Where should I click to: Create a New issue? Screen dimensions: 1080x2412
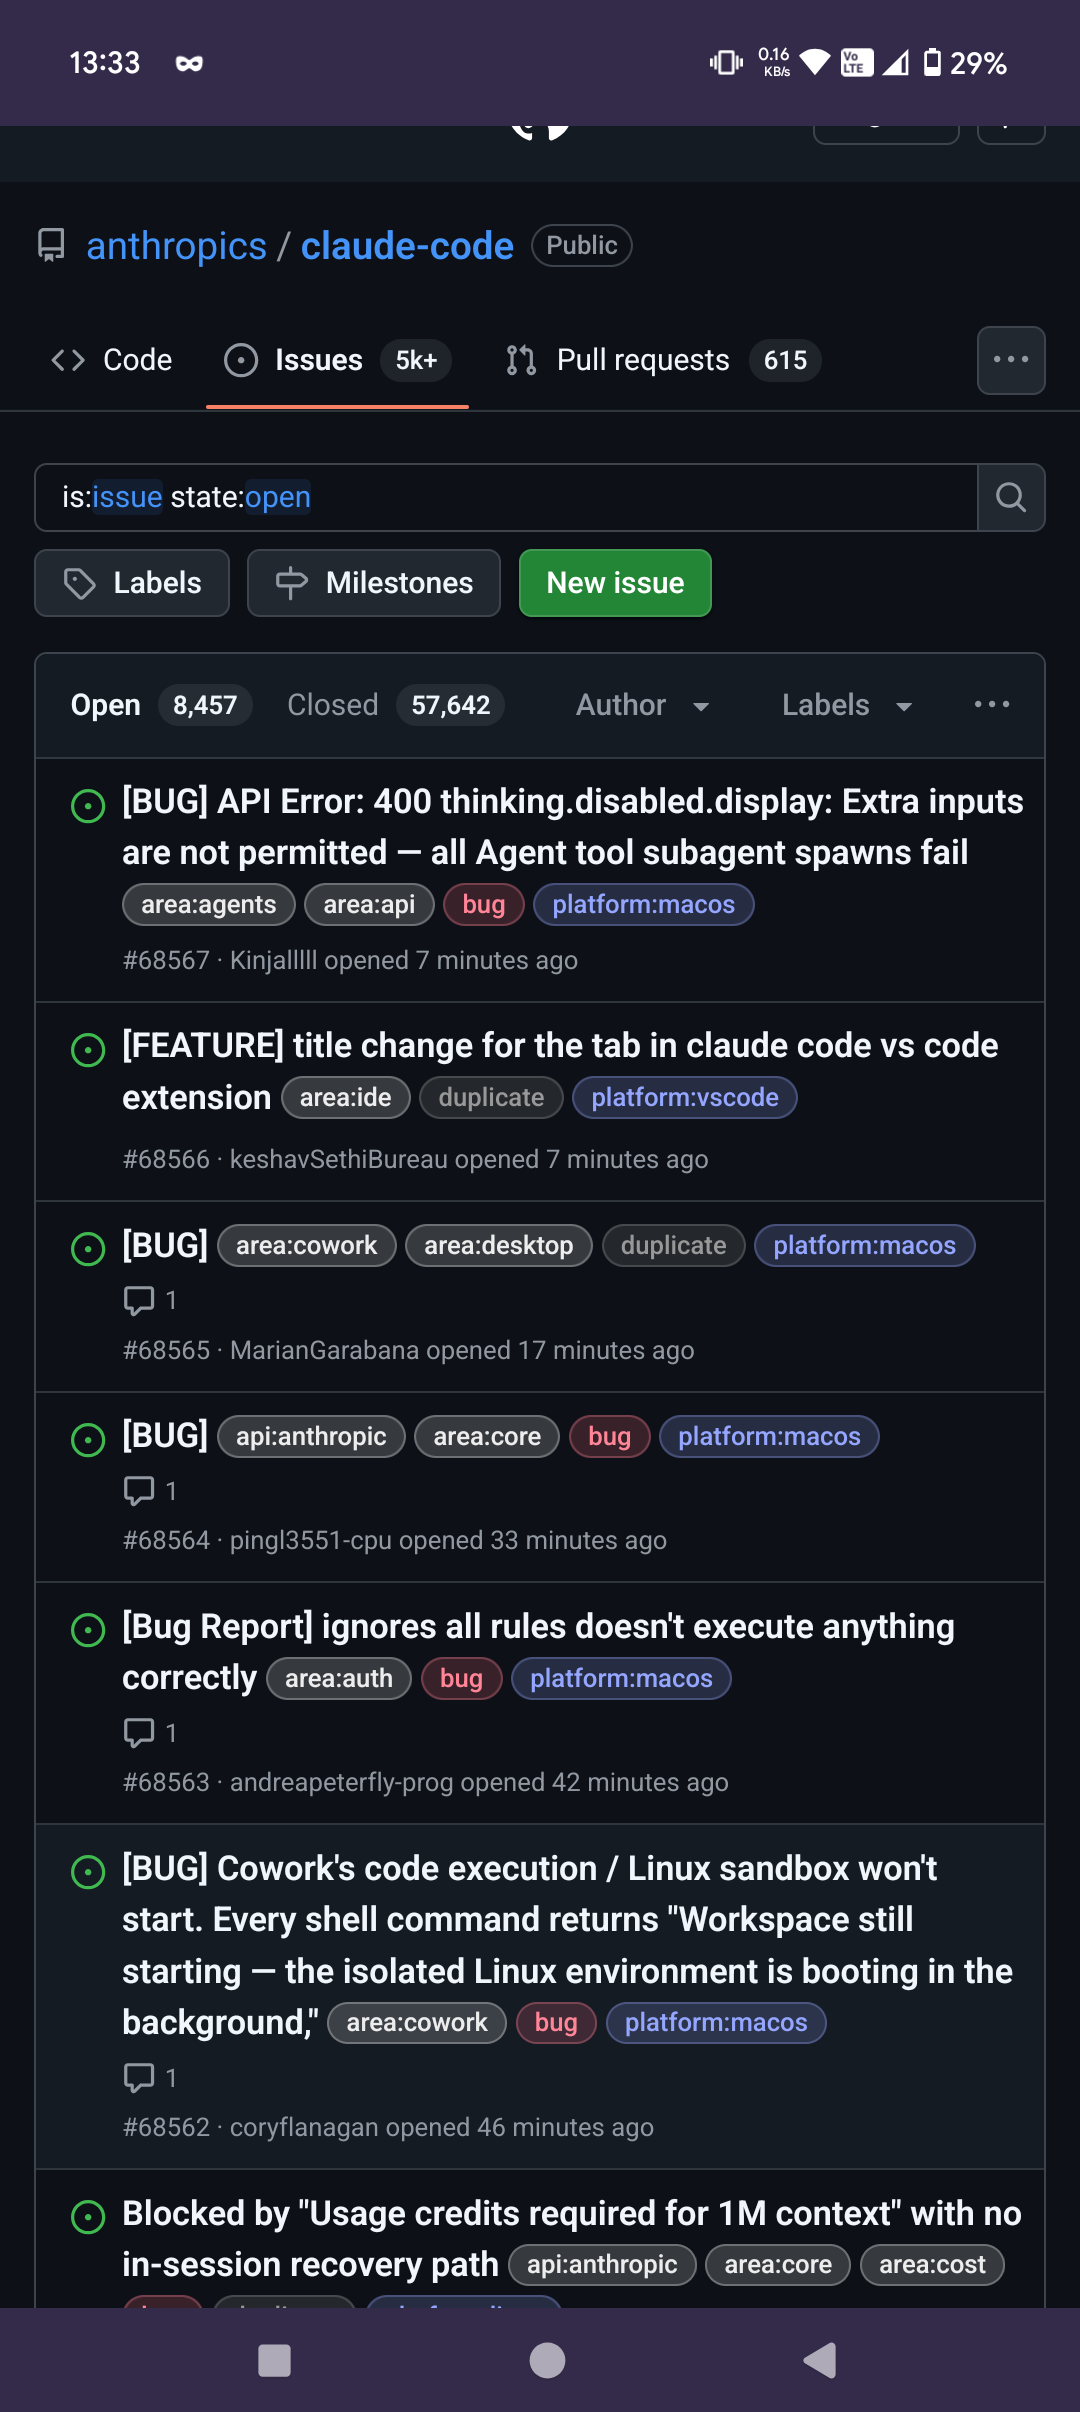tap(615, 583)
